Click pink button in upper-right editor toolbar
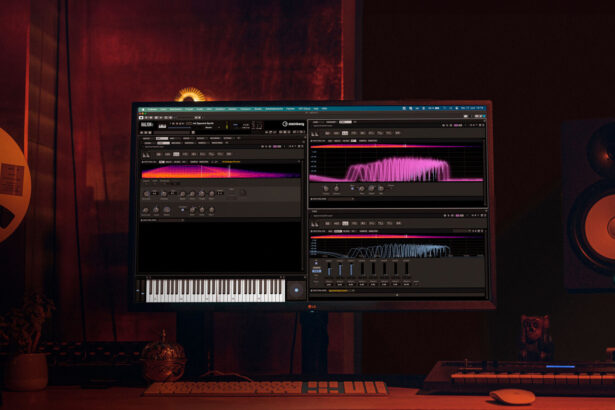This screenshot has height=410, width=615. [458, 126]
